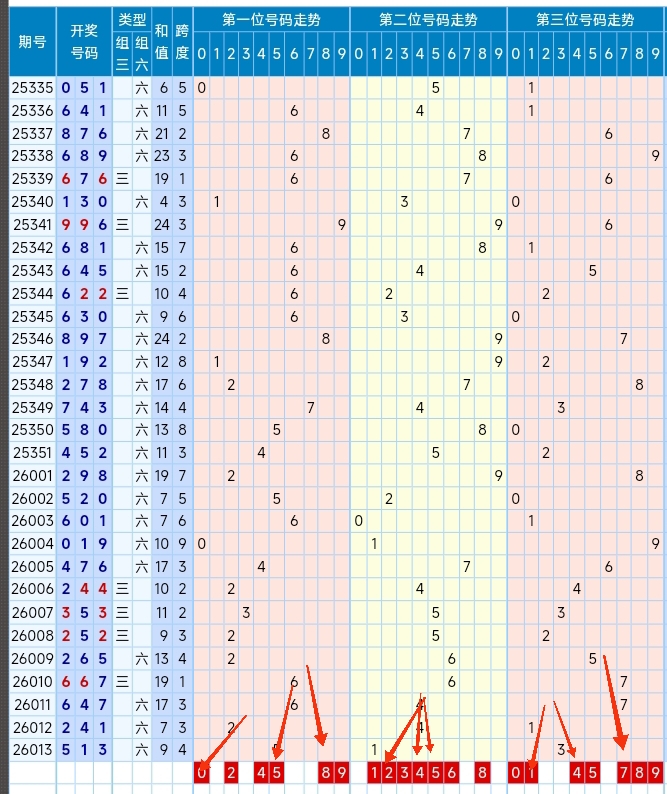667x794 pixels.
Task: Click the 期号 column header
Action: tap(32, 42)
